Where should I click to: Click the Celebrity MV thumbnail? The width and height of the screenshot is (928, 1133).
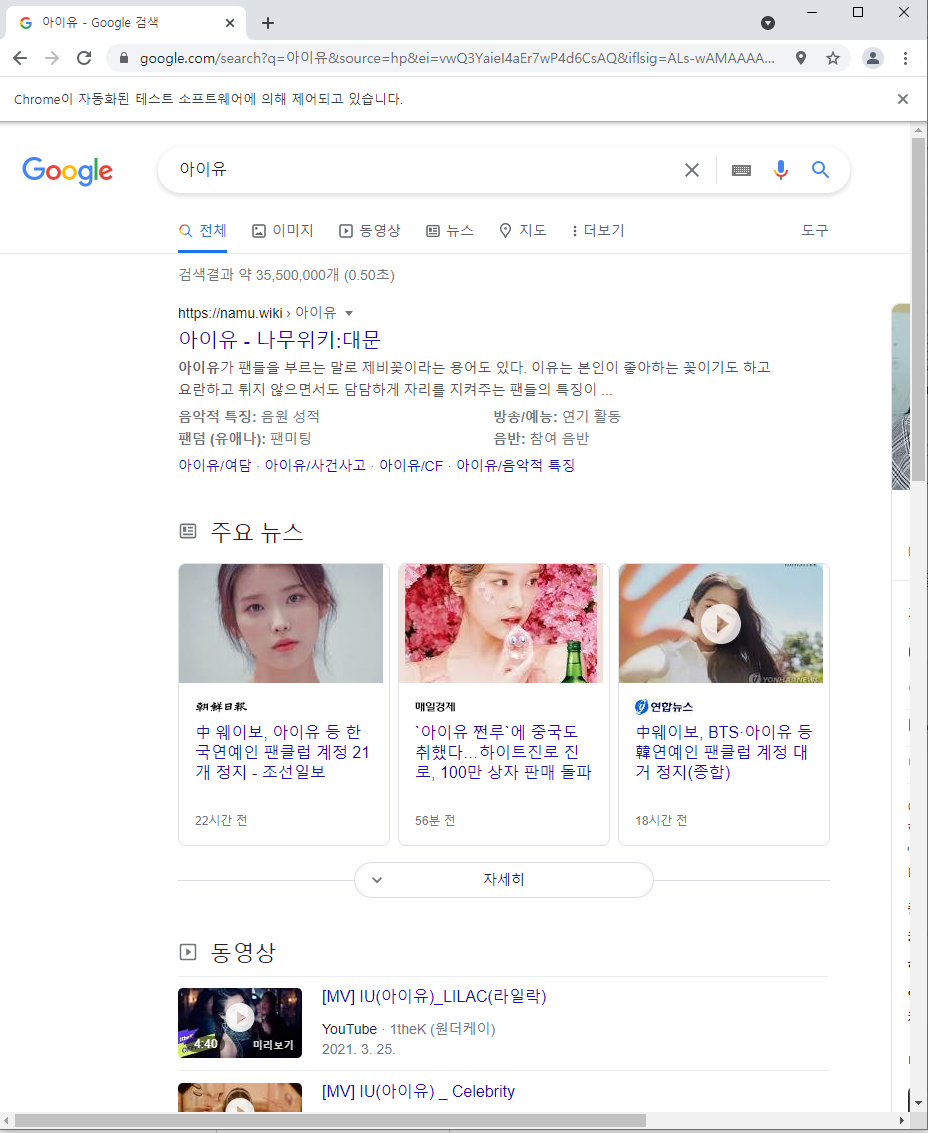(x=240, y=1097)
